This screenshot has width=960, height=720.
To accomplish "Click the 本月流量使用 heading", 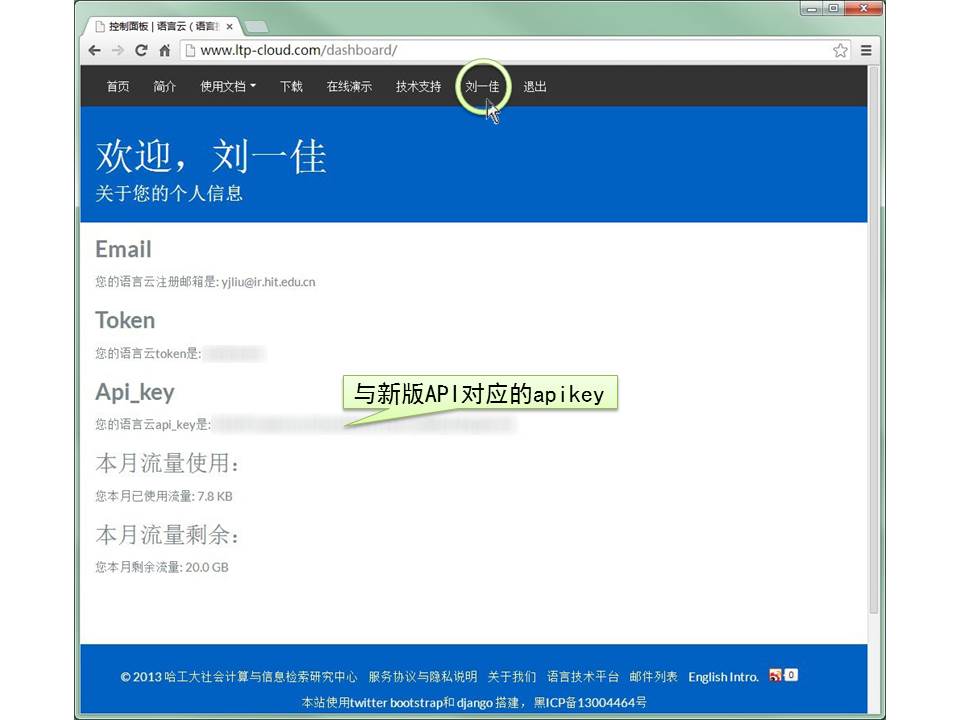I will tap(167, 463).
